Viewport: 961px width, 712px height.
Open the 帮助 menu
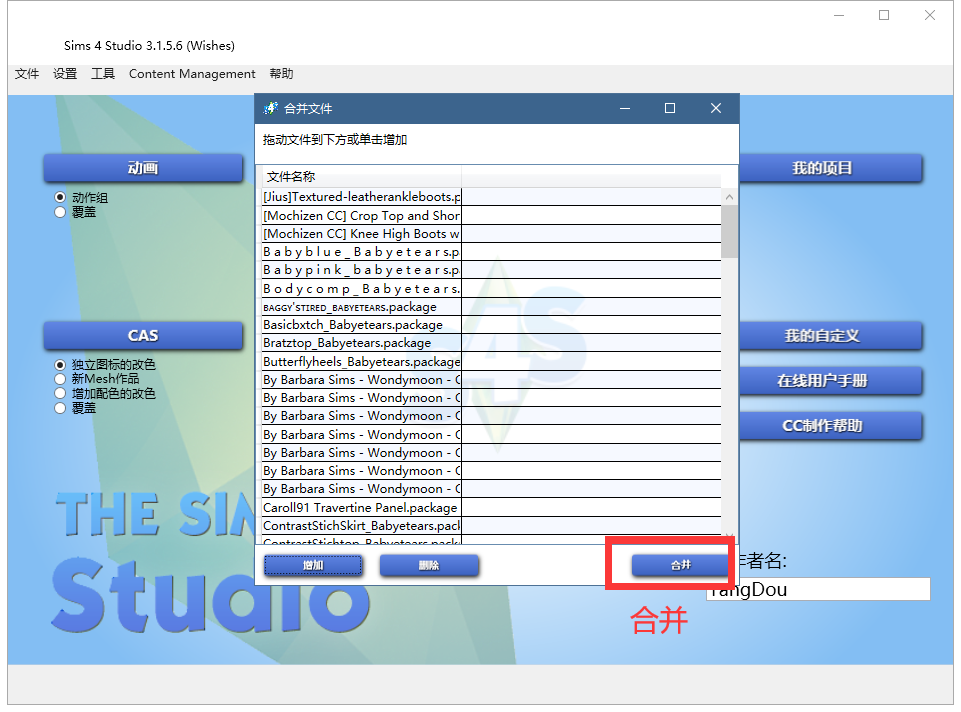tap(281, 74)
